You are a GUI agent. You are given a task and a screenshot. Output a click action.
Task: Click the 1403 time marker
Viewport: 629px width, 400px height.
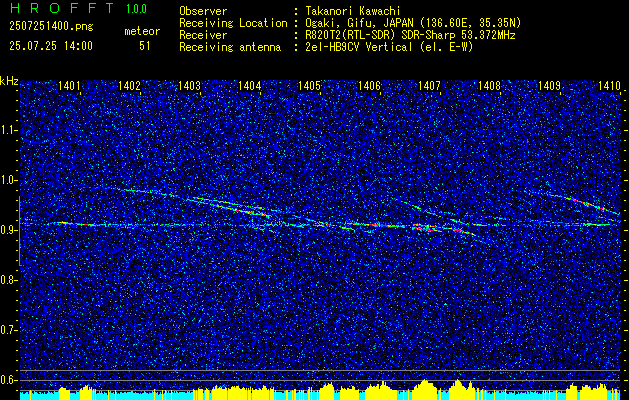coord(189,86)
